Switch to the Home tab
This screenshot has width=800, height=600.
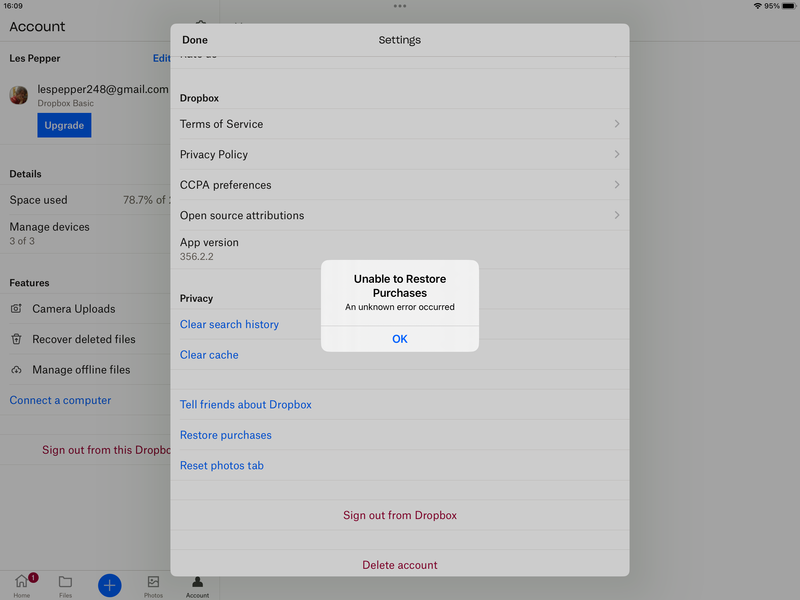click(x=21, y=585)
